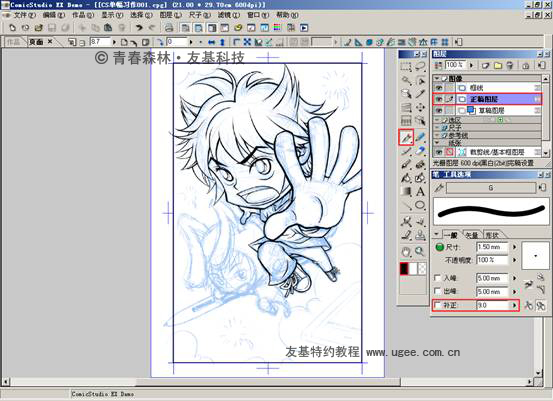Select the red-boxed pen tool in toolbox
Viewport: 553px width, 401px height.
[406, 137]
